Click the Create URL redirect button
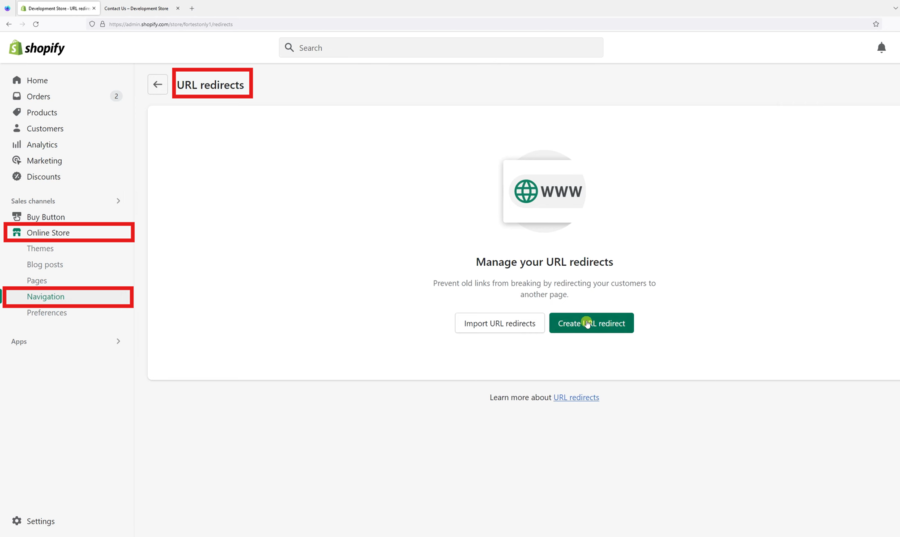900x537 pixels. point(591,323)
